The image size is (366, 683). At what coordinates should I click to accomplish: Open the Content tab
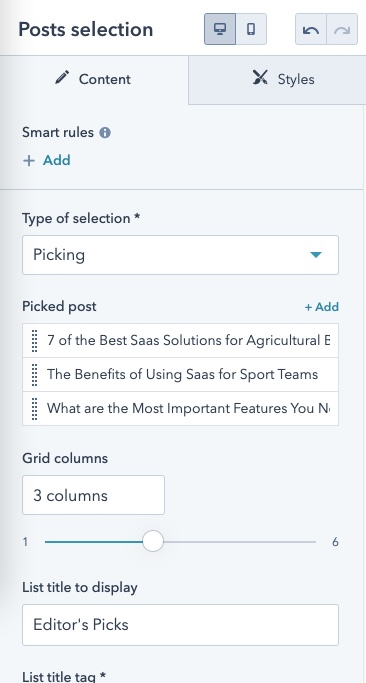pyautogui.click(x=94, y=79)
